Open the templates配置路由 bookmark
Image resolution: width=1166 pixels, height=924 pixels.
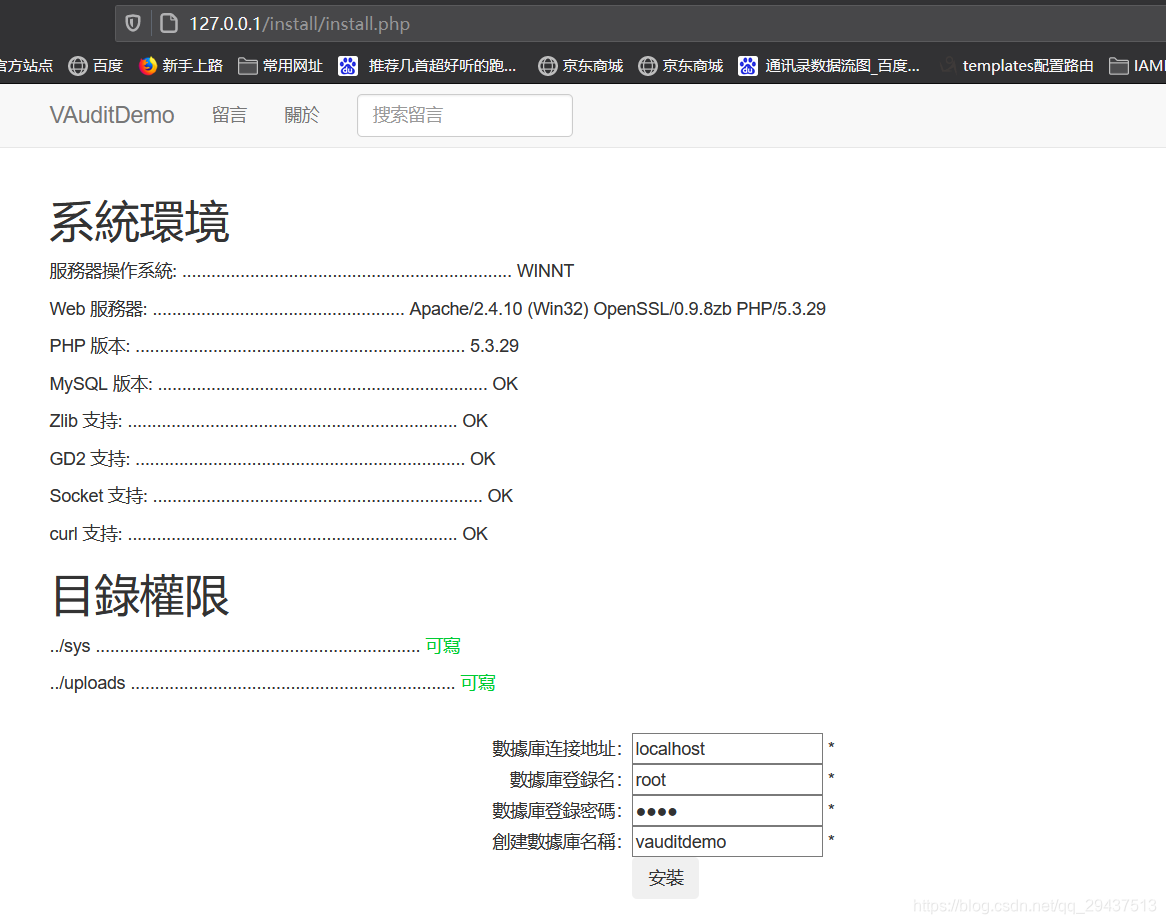click(x=1016, y=66)
